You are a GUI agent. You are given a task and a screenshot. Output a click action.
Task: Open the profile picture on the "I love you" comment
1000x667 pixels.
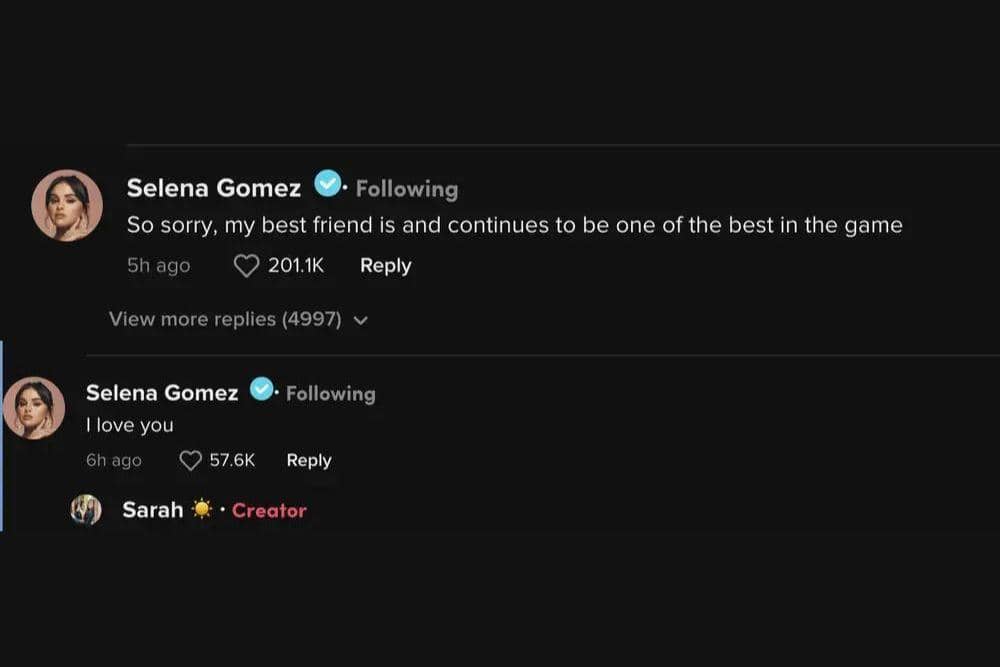click(x=34, y=408)
